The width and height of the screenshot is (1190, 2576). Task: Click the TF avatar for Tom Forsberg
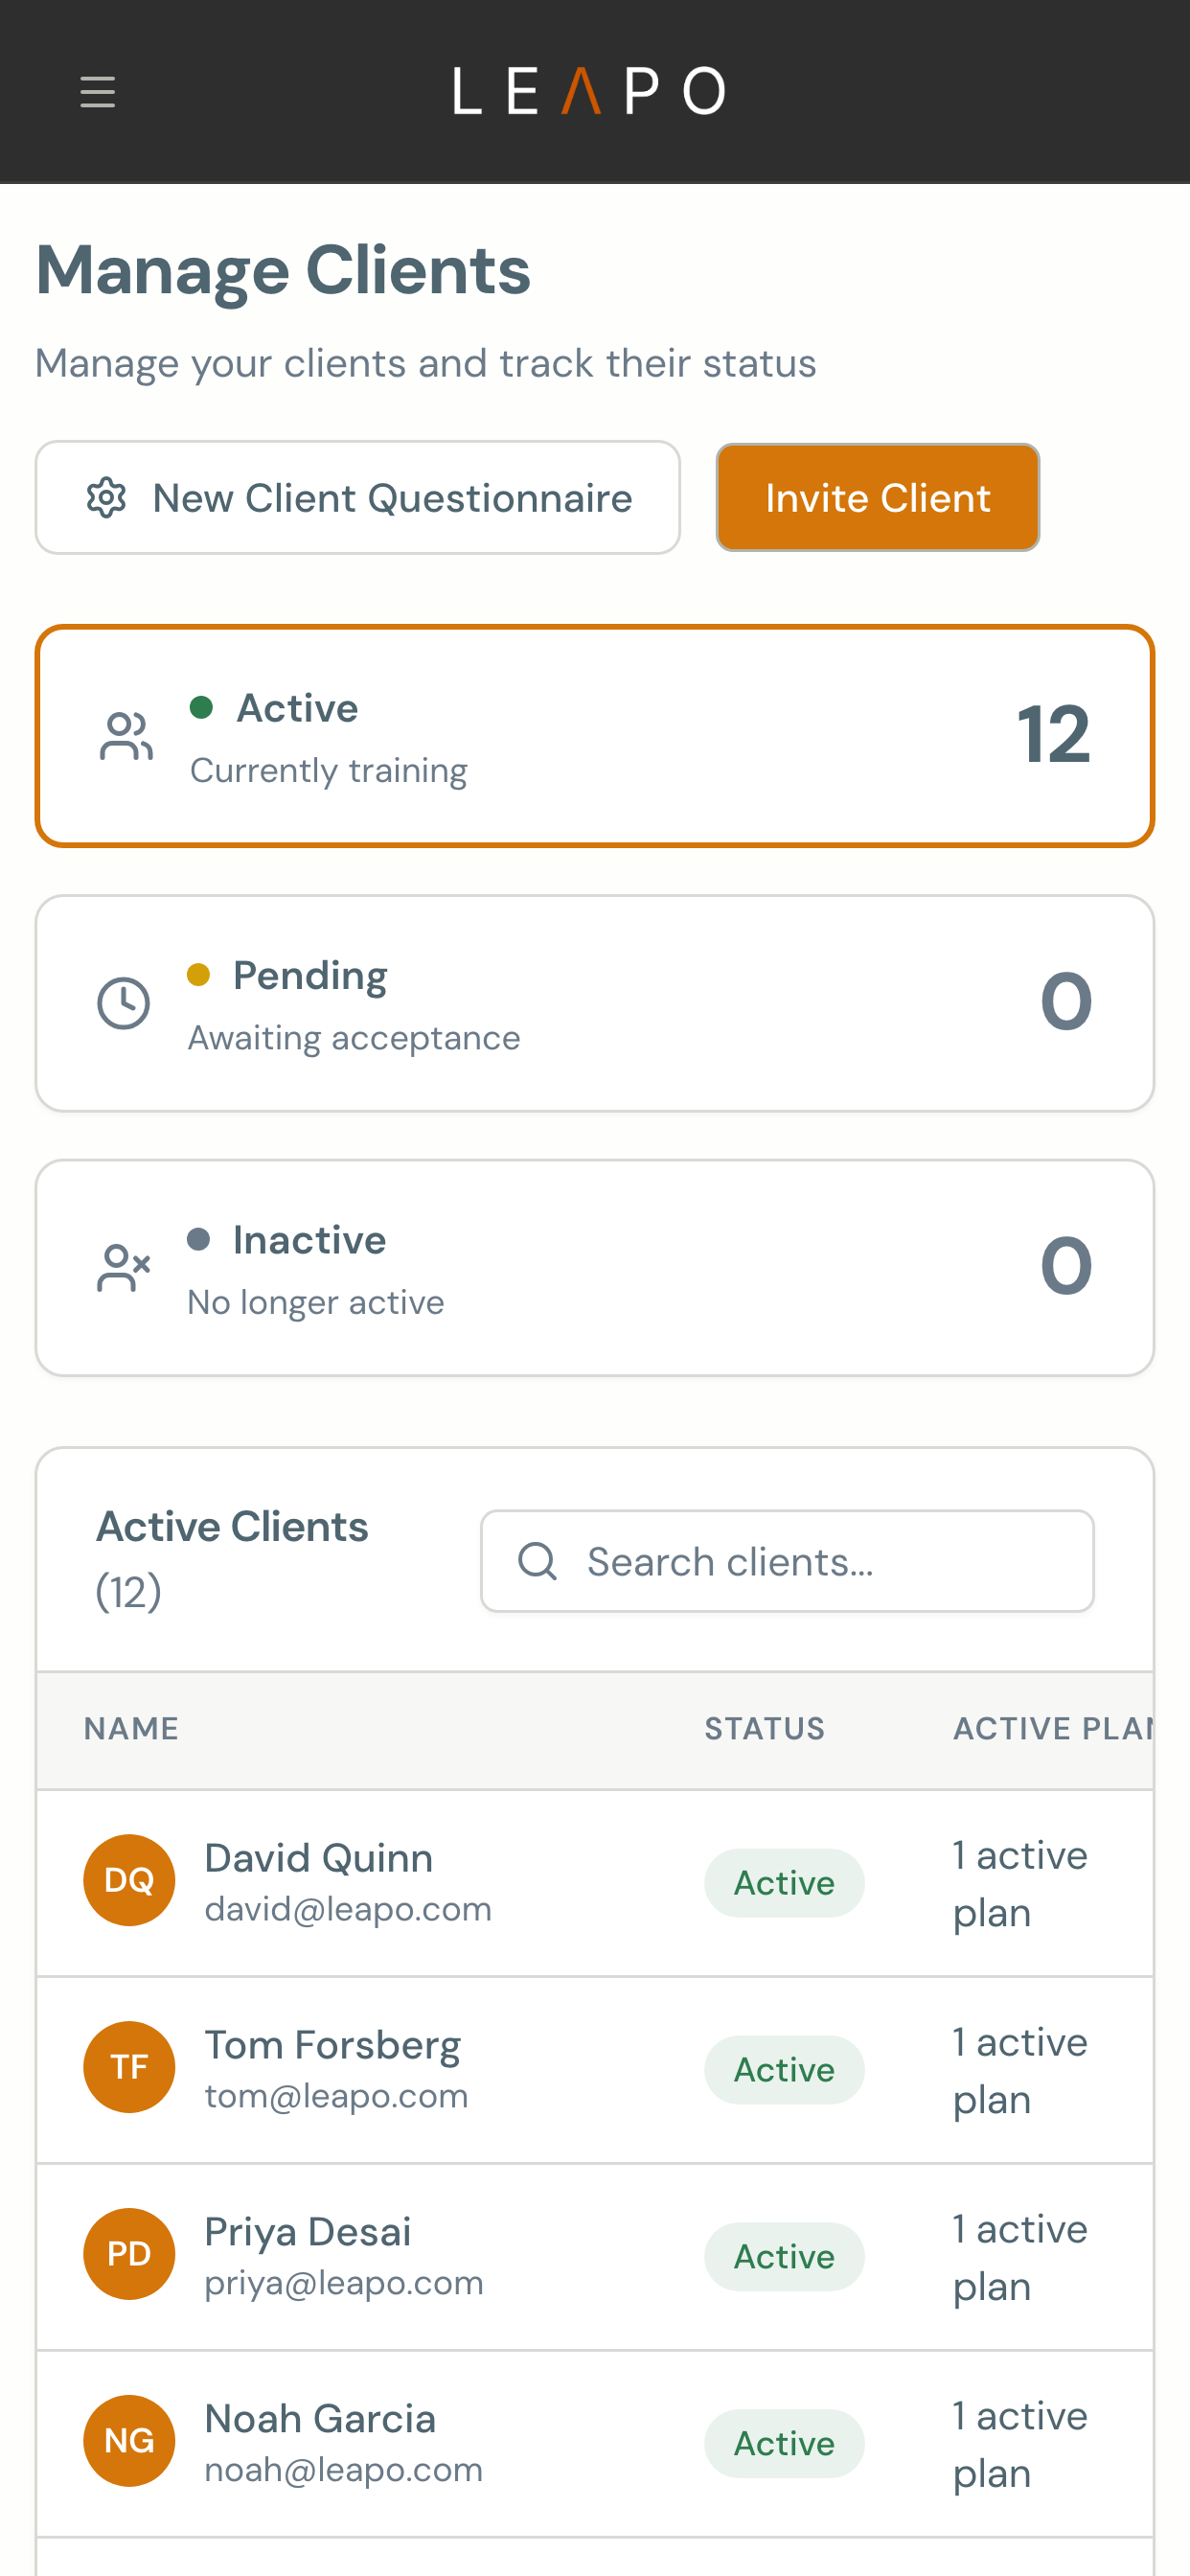[129, 2067]
